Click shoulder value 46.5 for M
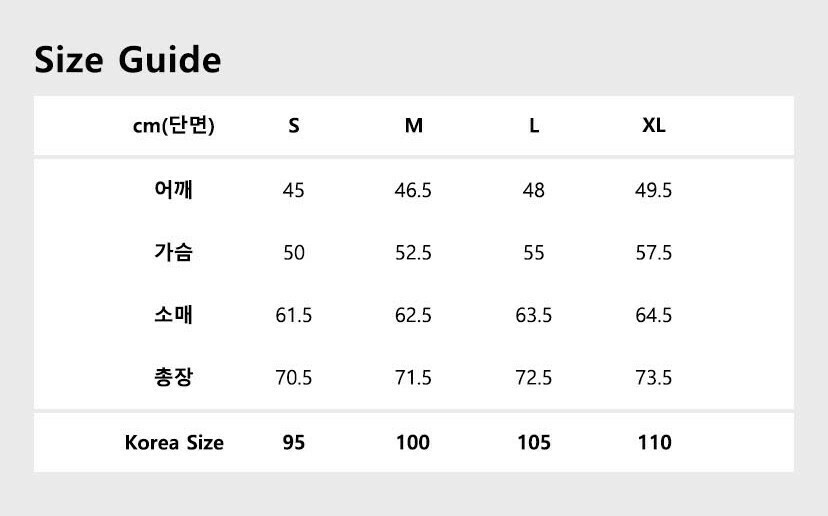This screenshot has height=516, width=828. (x=413, y=190)
